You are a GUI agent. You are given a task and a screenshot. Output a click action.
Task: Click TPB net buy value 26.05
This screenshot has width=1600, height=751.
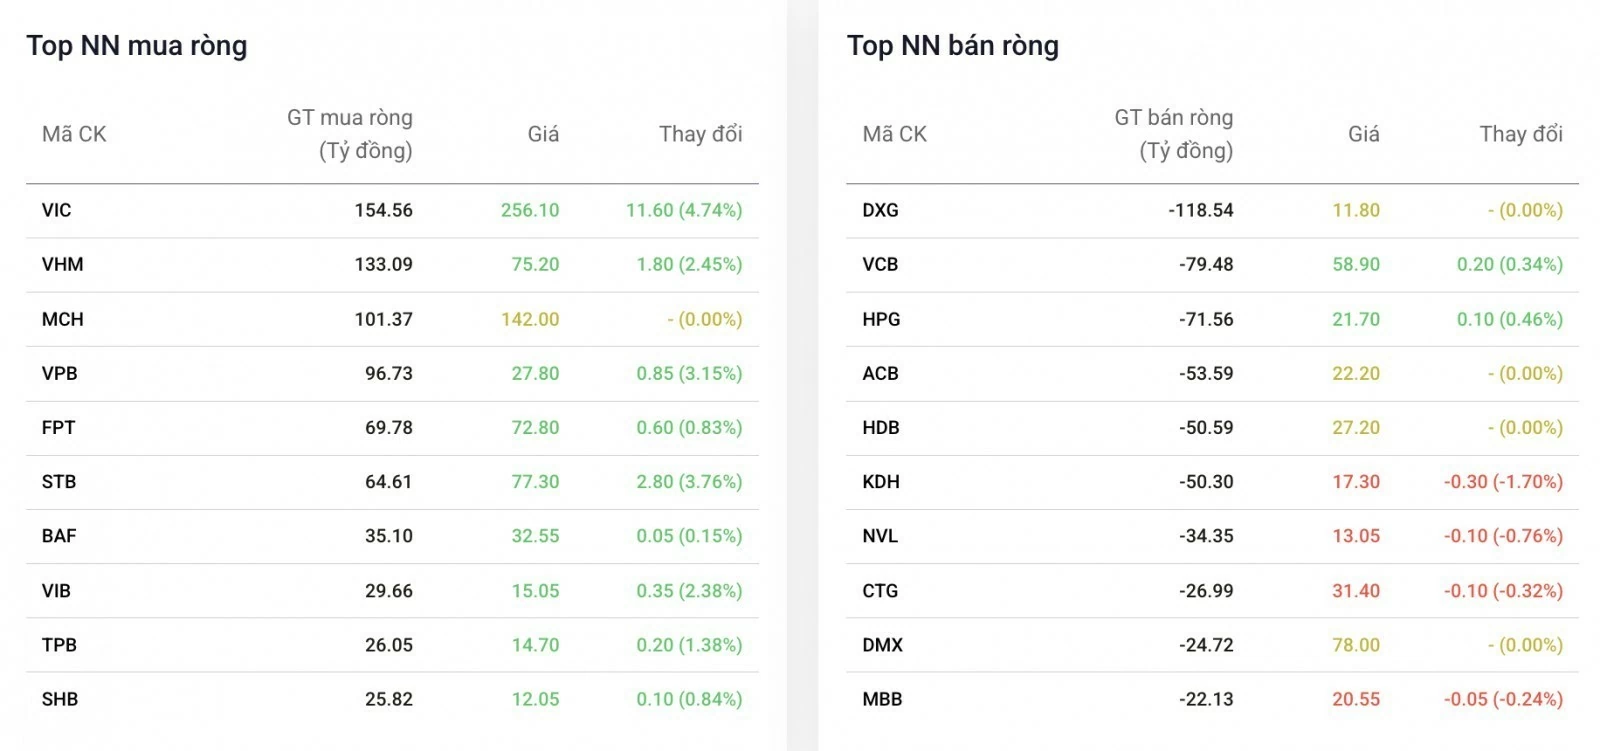(x=389, y=644)
